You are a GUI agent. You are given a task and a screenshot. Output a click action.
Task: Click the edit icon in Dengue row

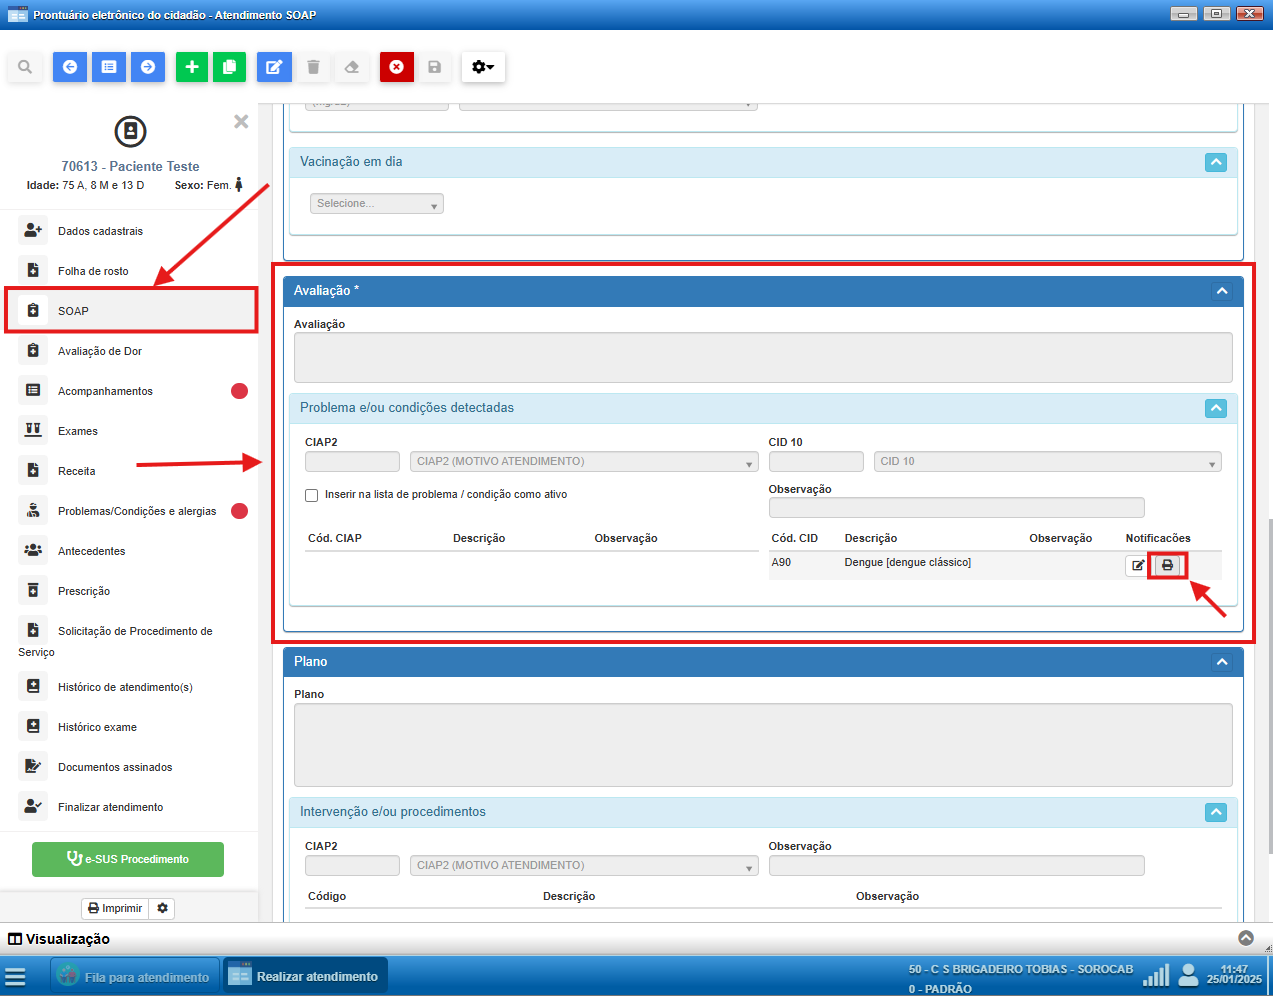1137,565
